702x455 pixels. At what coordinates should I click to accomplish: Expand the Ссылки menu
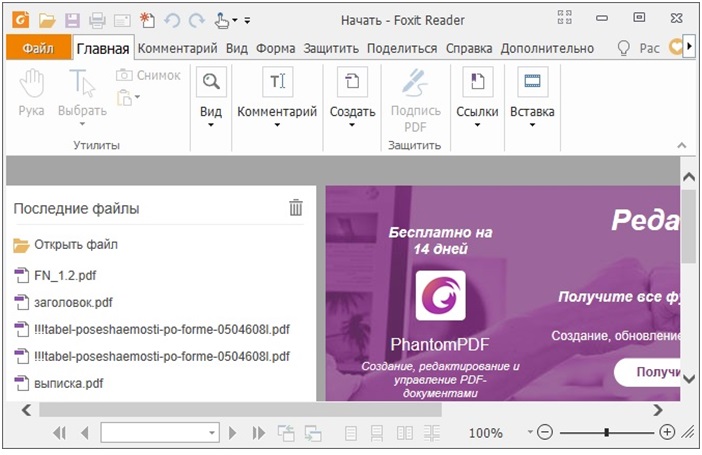[477, 97]
